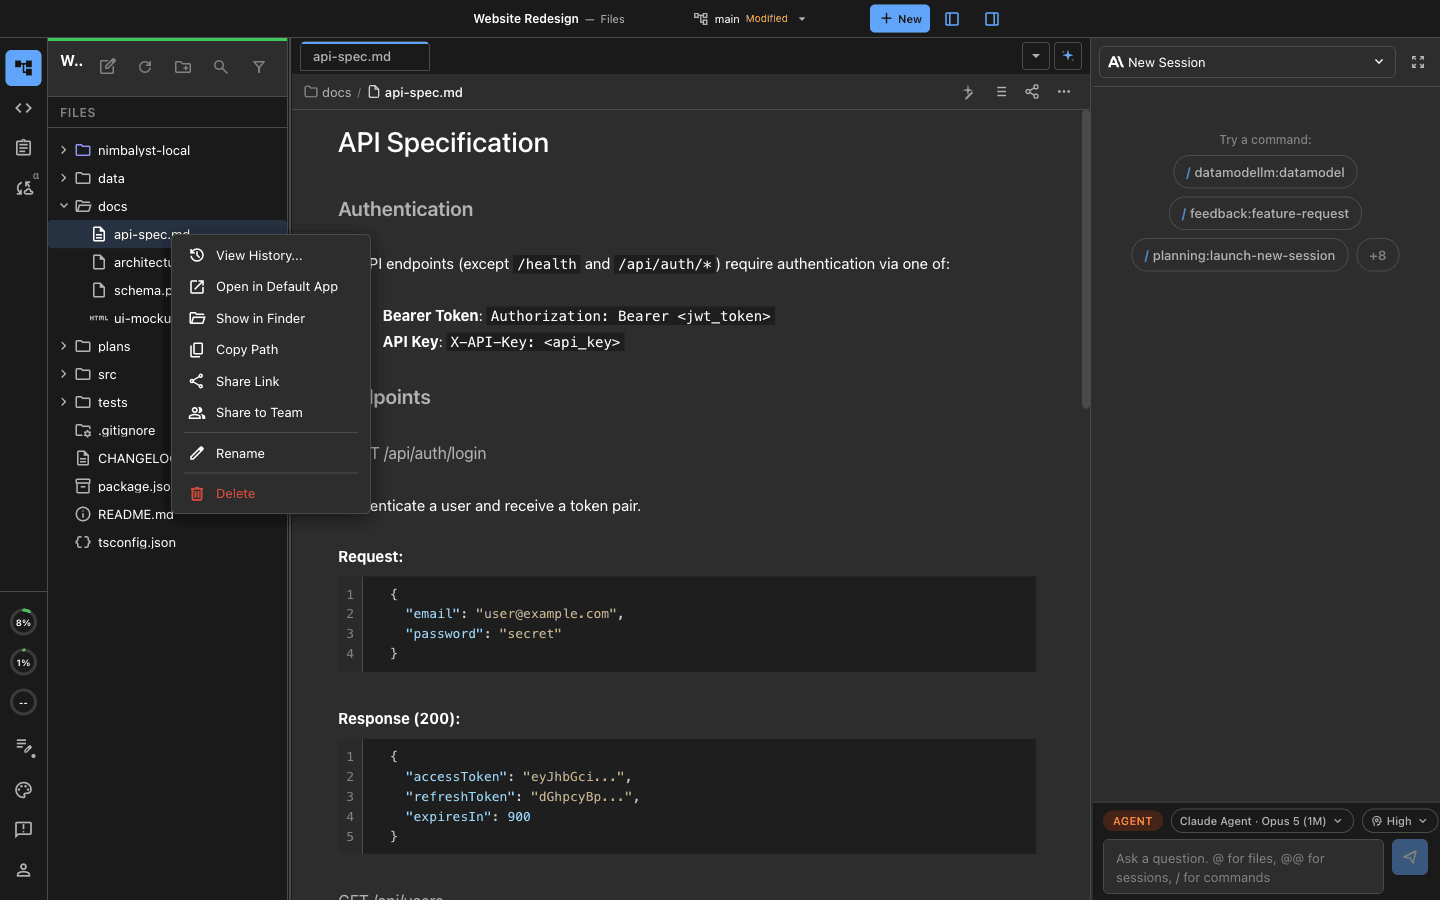Choose Delete from context menu

click(x=271, y=493)
